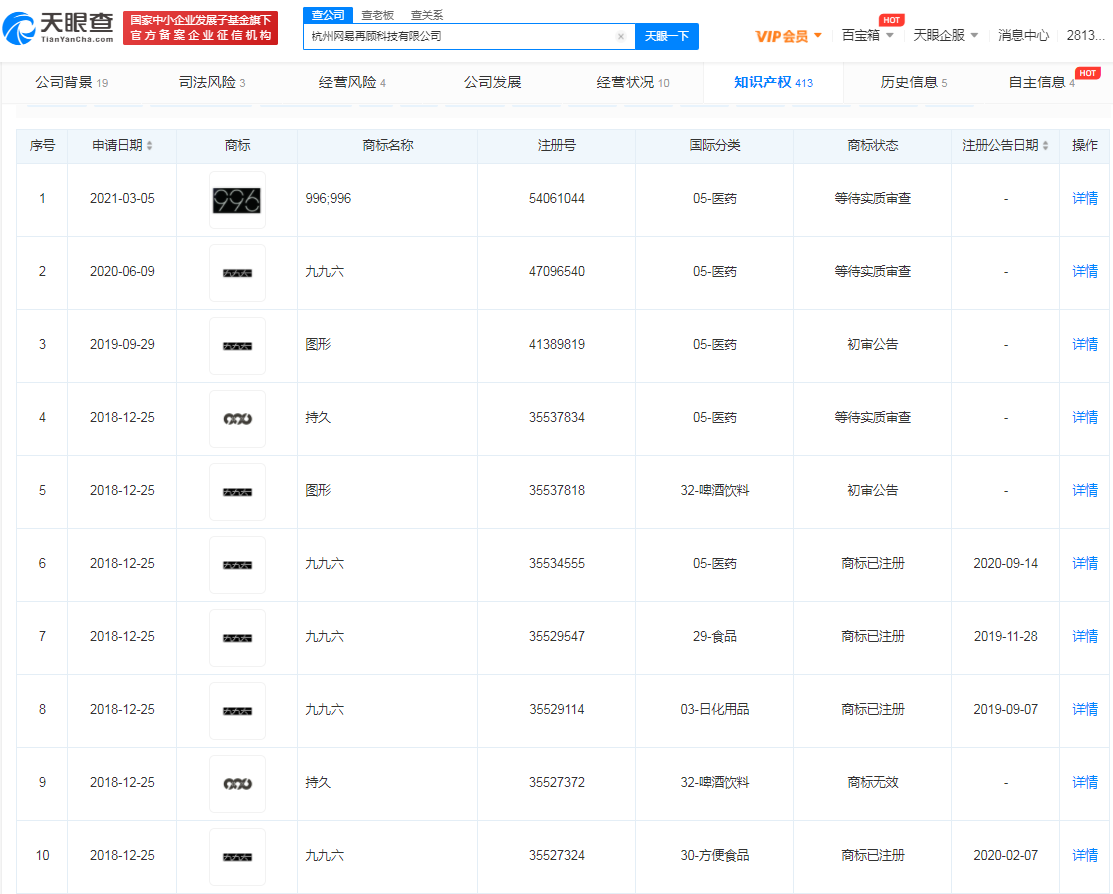Open the VIP会员 dropdown
Image resolution: width=1113 pixels, height=894 pixels.
pyautogui.click(x=794, y=35)
